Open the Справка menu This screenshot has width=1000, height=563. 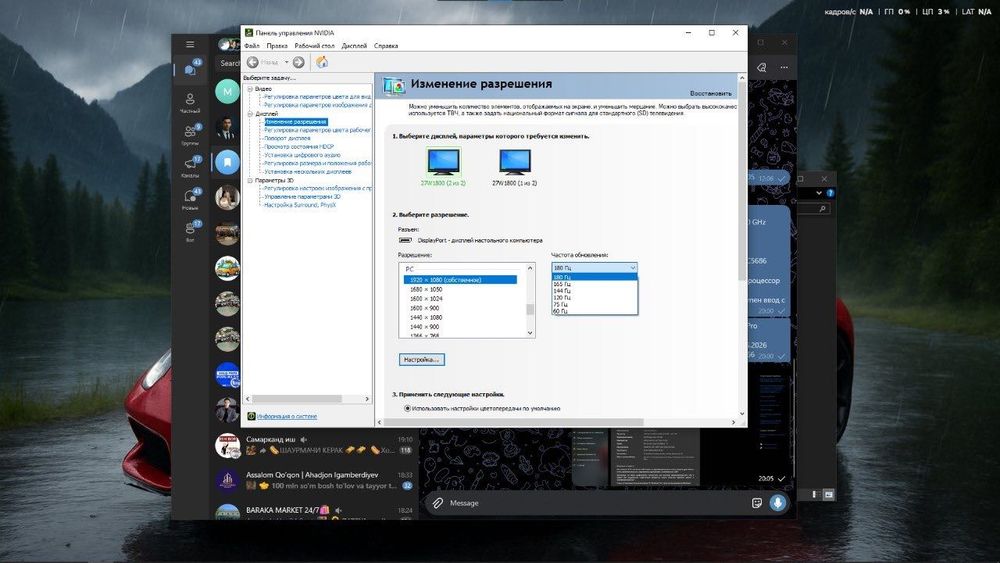pyautogui.click(x=386, y=46)
